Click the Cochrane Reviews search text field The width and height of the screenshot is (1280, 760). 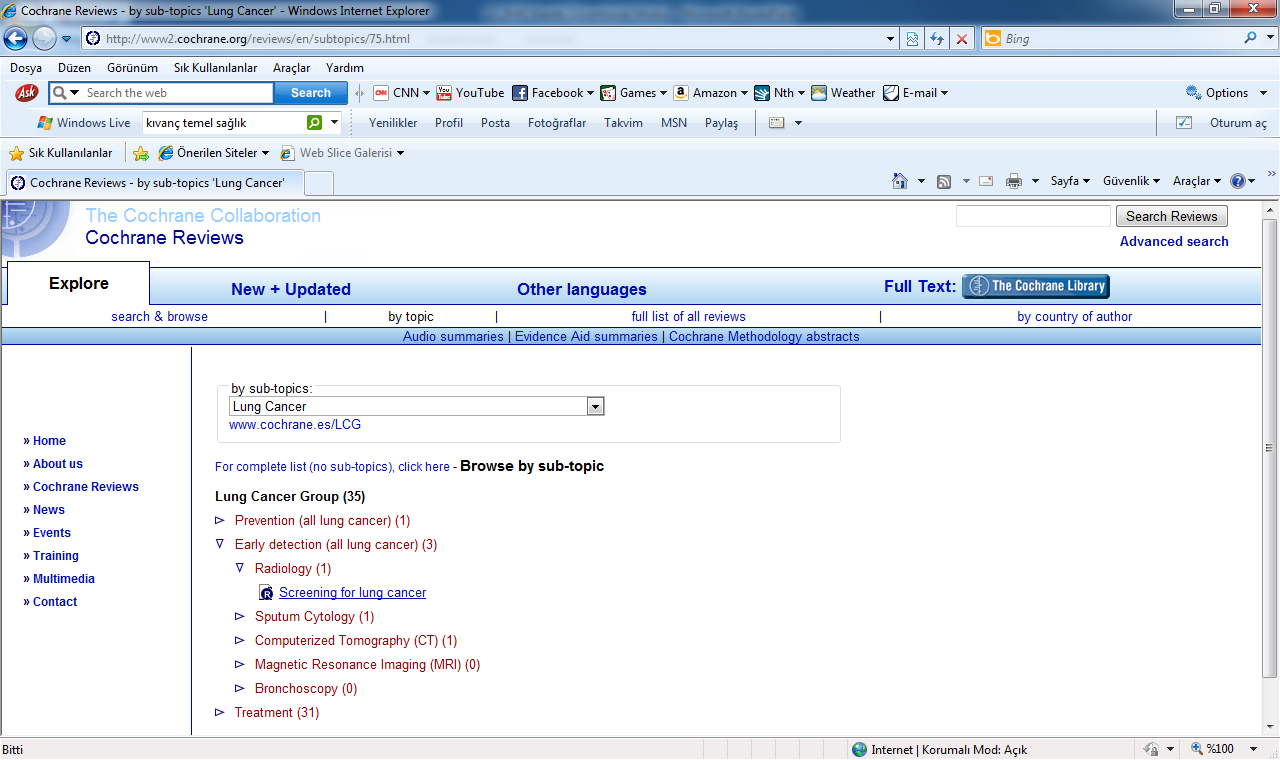pyautogui.click(x=1033, y=216)
